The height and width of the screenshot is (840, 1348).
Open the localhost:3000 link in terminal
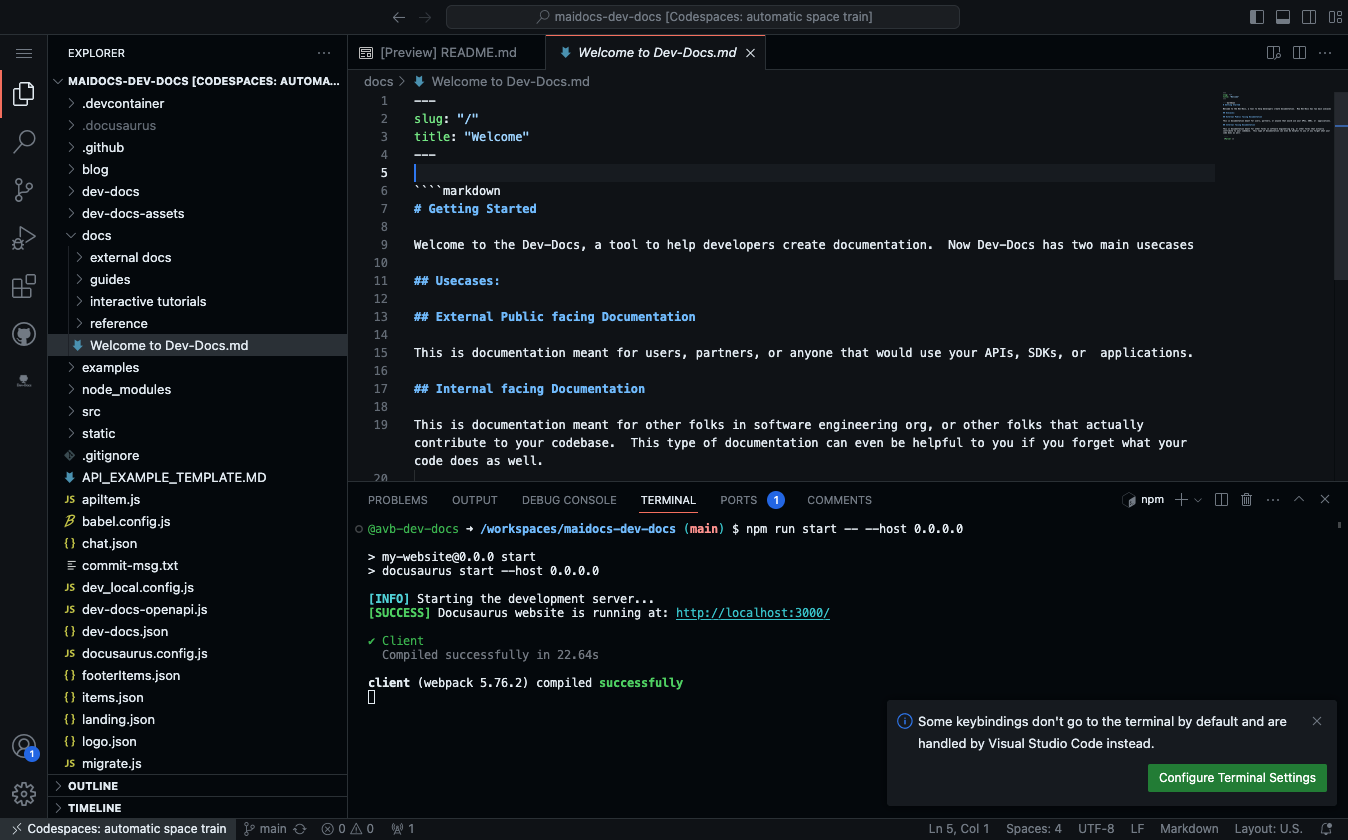pos(752,613)
